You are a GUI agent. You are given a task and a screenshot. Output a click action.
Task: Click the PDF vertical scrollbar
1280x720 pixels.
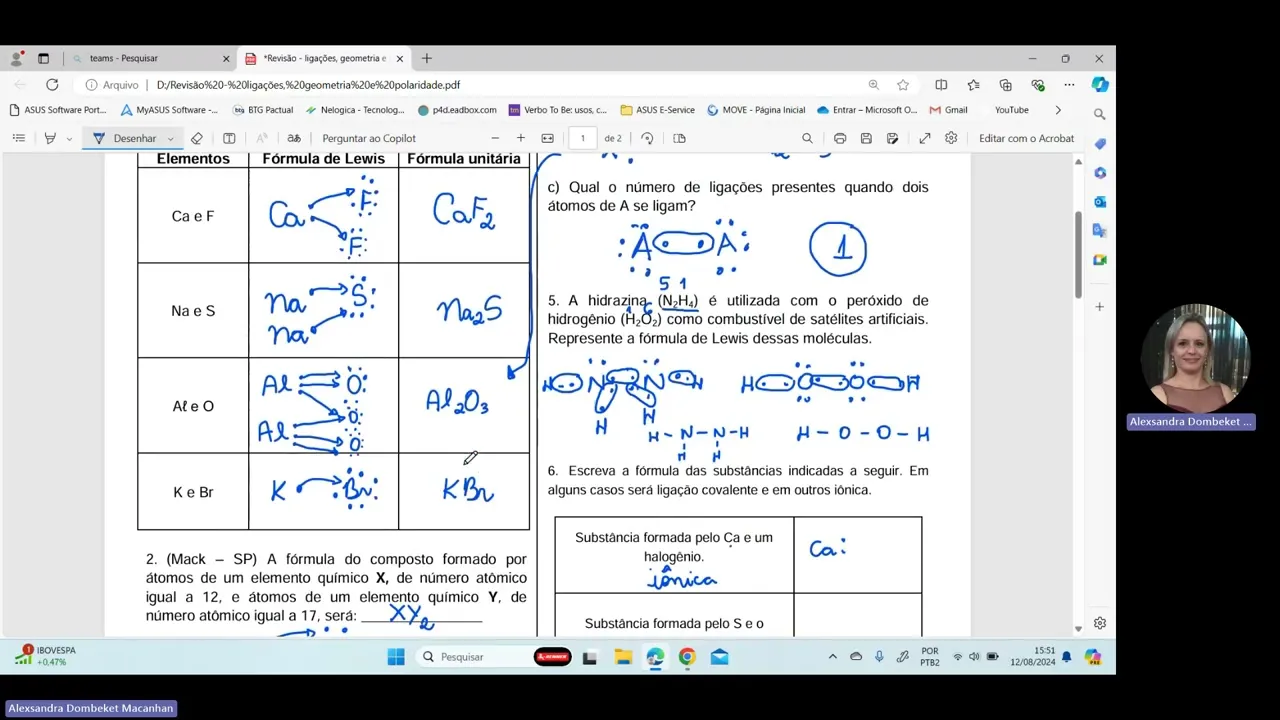coord(1078,254)
